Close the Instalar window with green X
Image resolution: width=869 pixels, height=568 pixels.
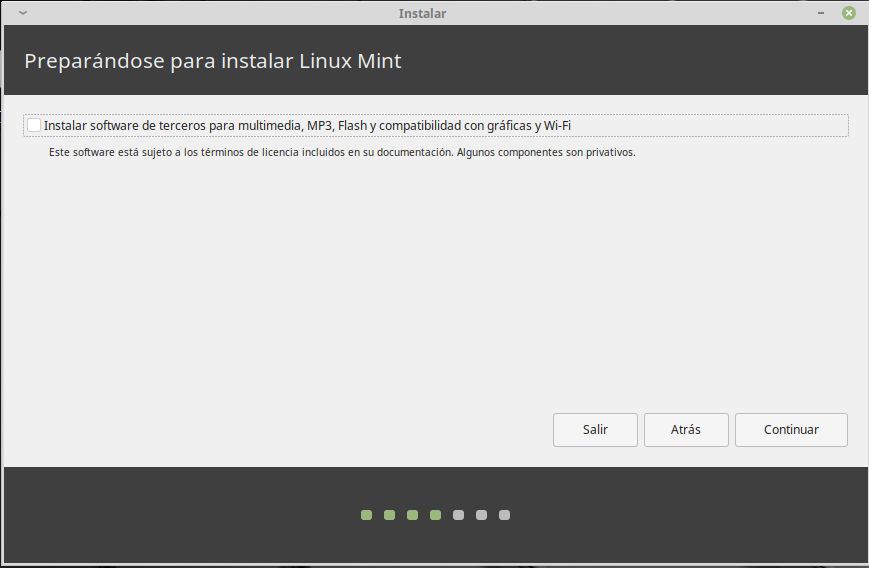[848, 13]
